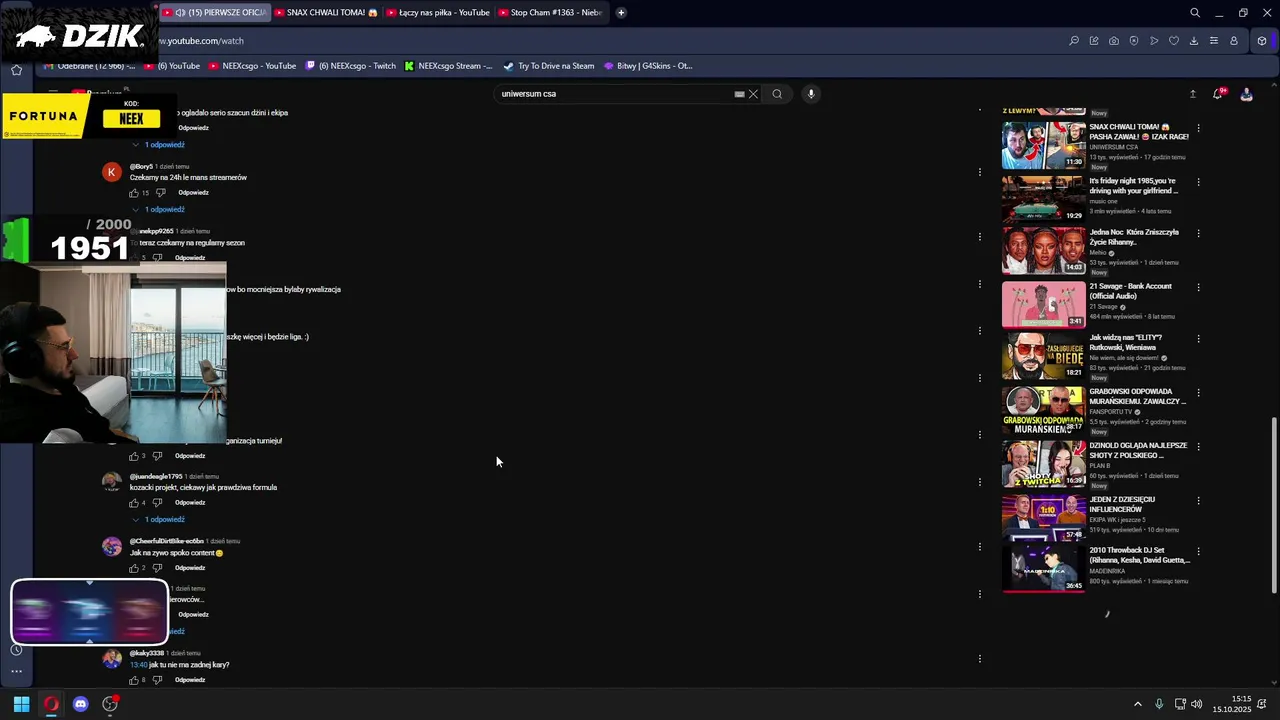Open menu for 'DZINOLD OGLĄDA NAJLEPSZE SHOTY' video
The height and width of the screenshot is (720, 1280).
tap(1198, 446)
